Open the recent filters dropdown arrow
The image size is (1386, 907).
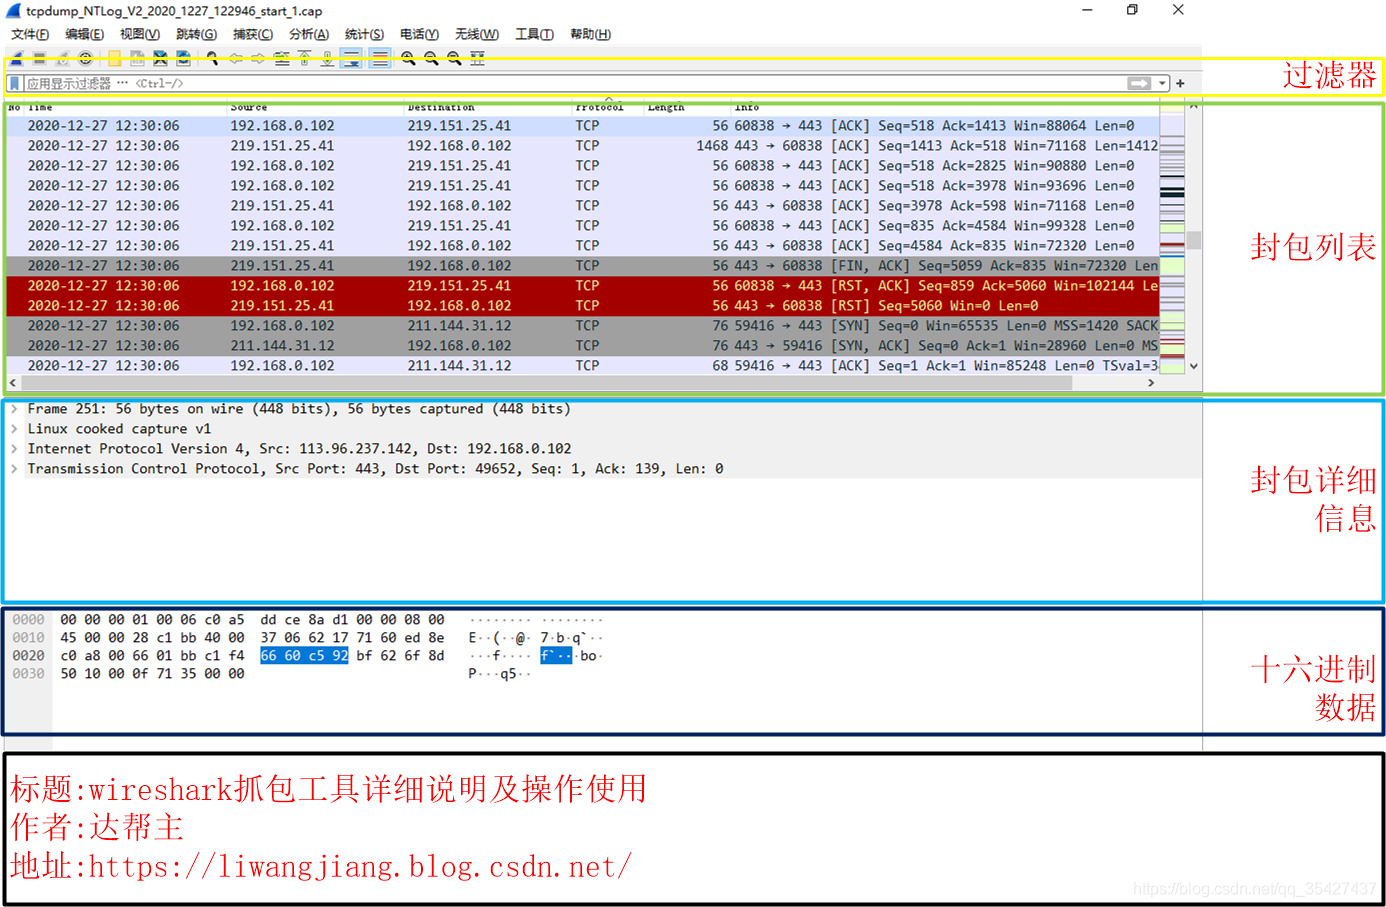[1162, 83]
